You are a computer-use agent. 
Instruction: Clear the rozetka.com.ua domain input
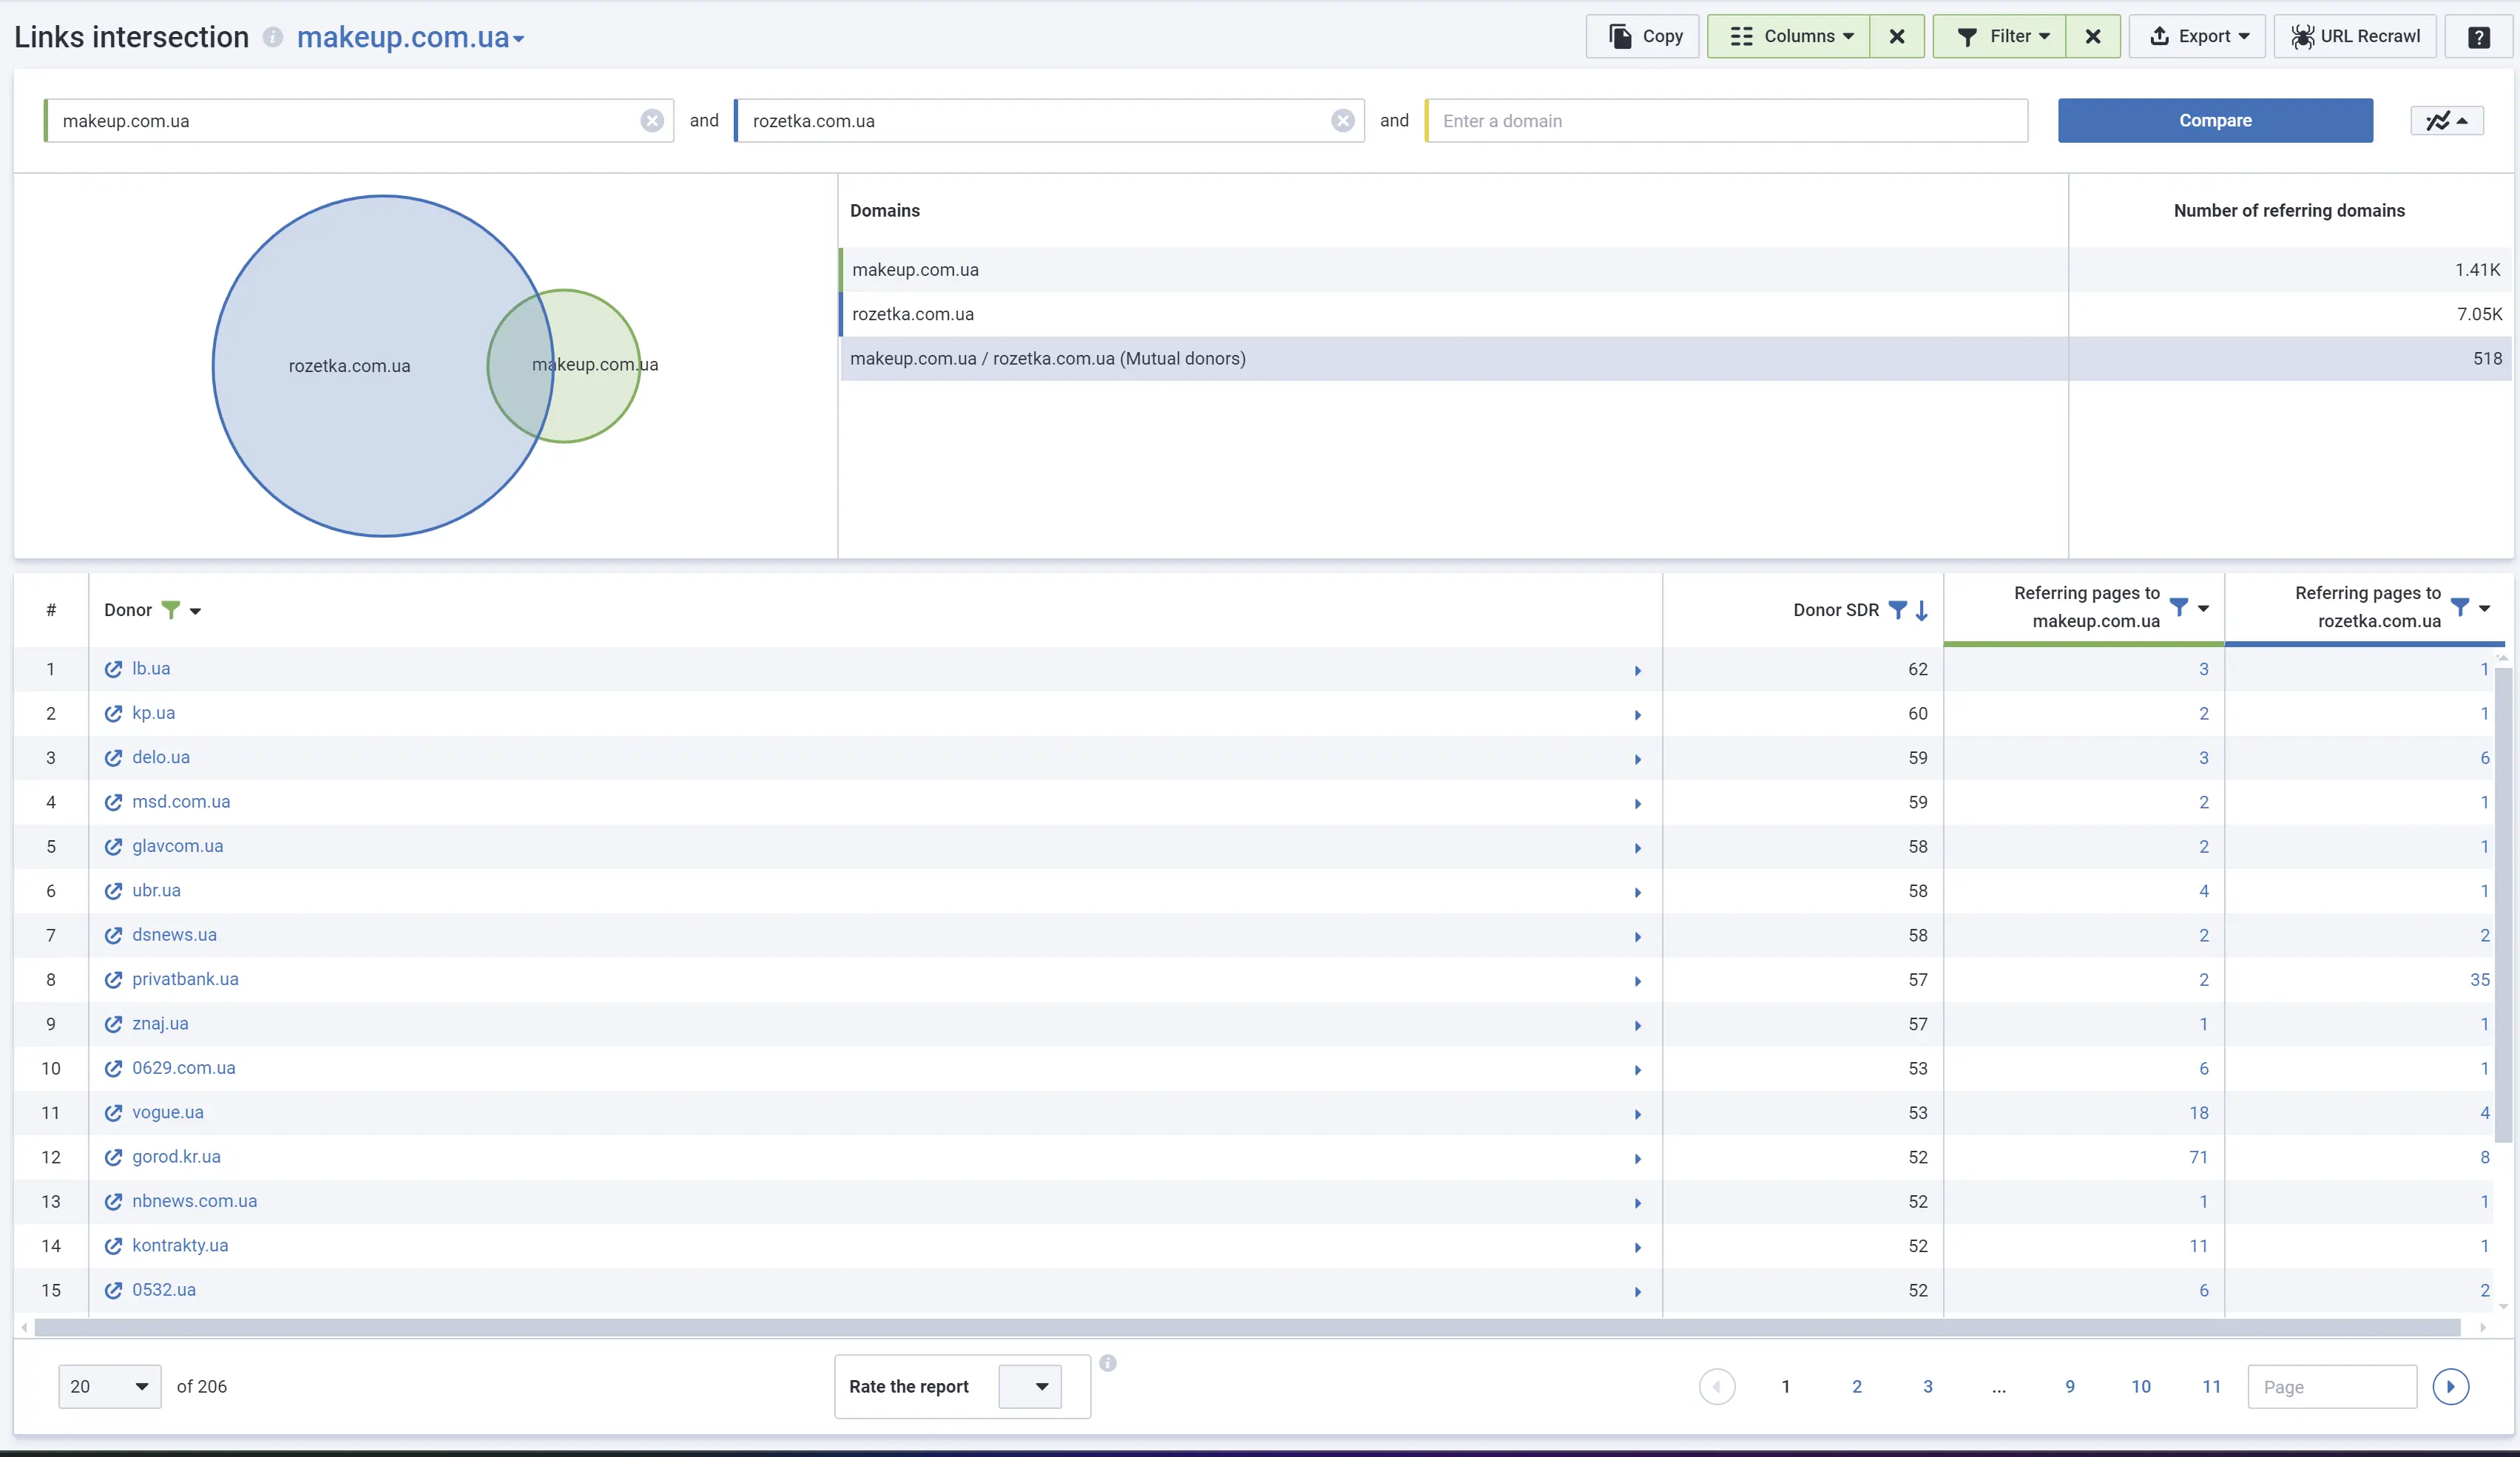(x=1342, y=121)
